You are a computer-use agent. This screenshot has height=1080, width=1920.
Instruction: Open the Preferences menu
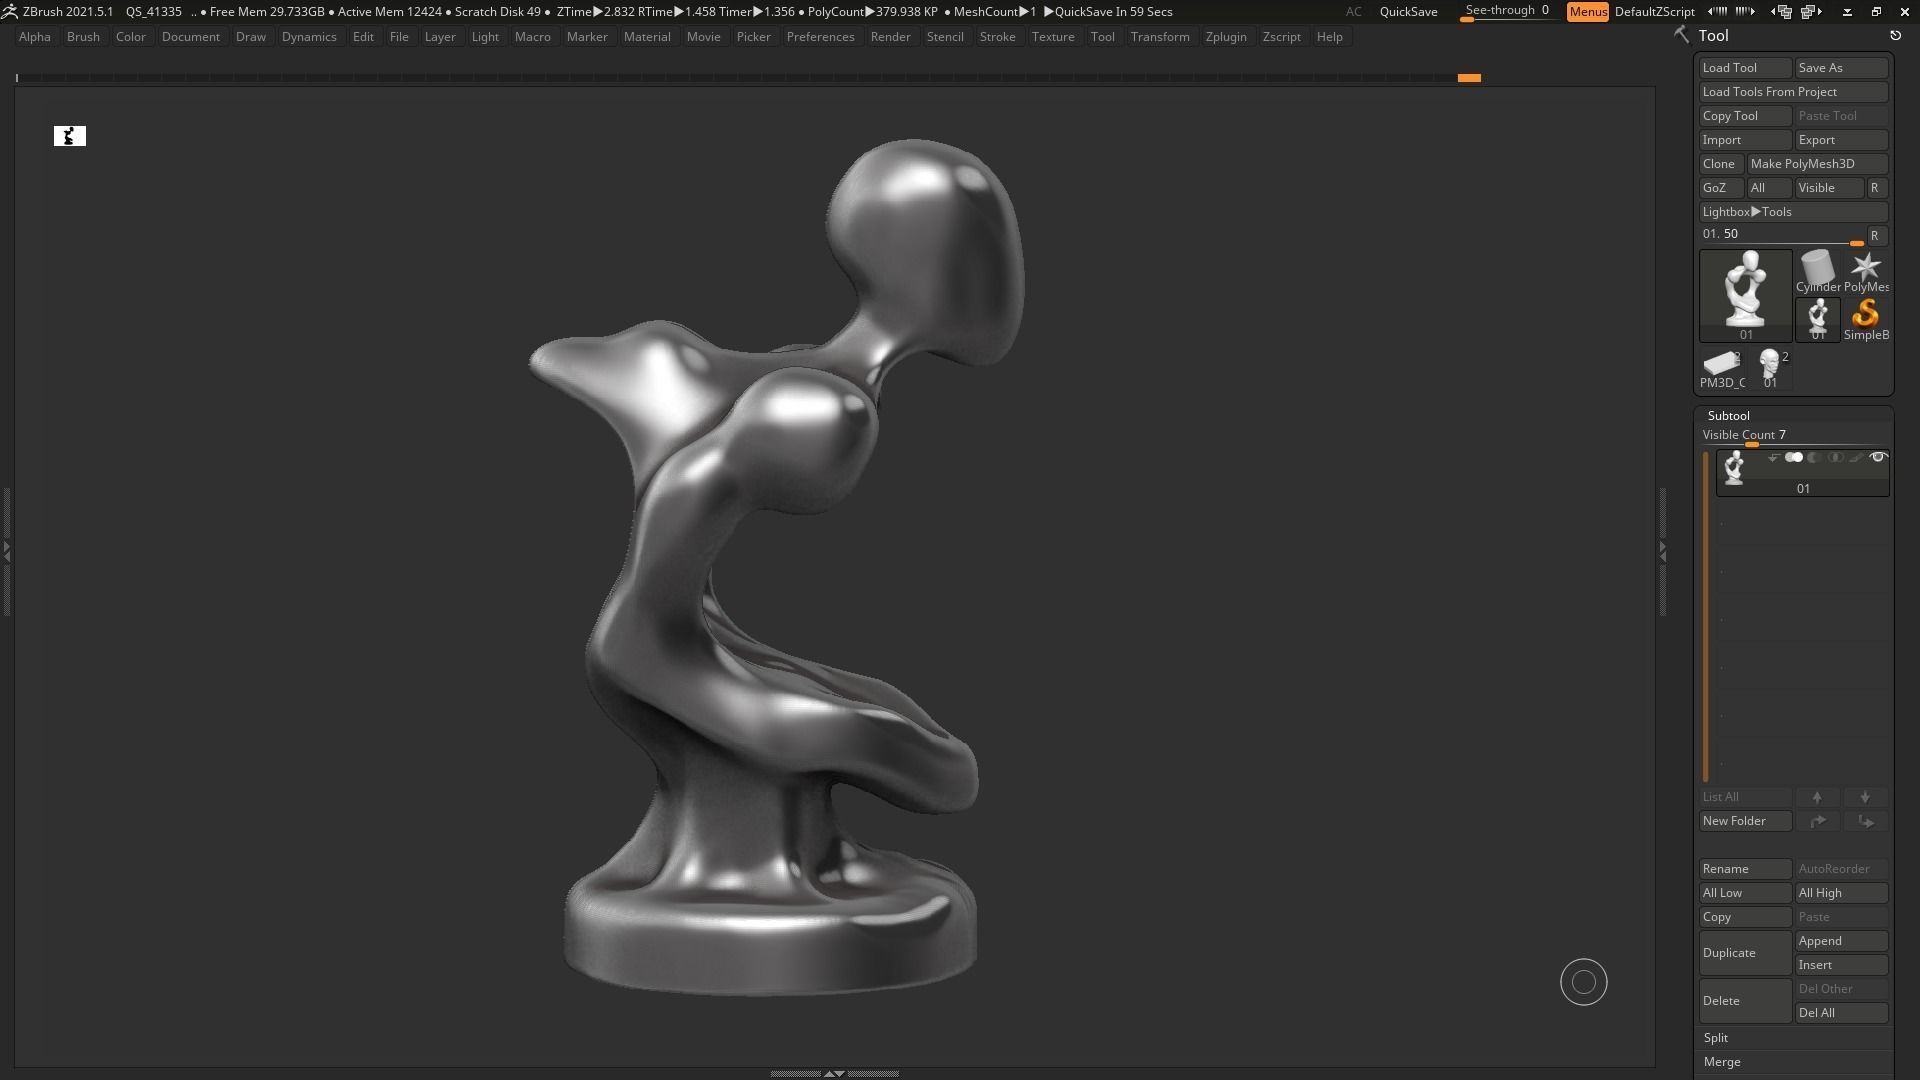pyautogui.click(x=820, y=36)
